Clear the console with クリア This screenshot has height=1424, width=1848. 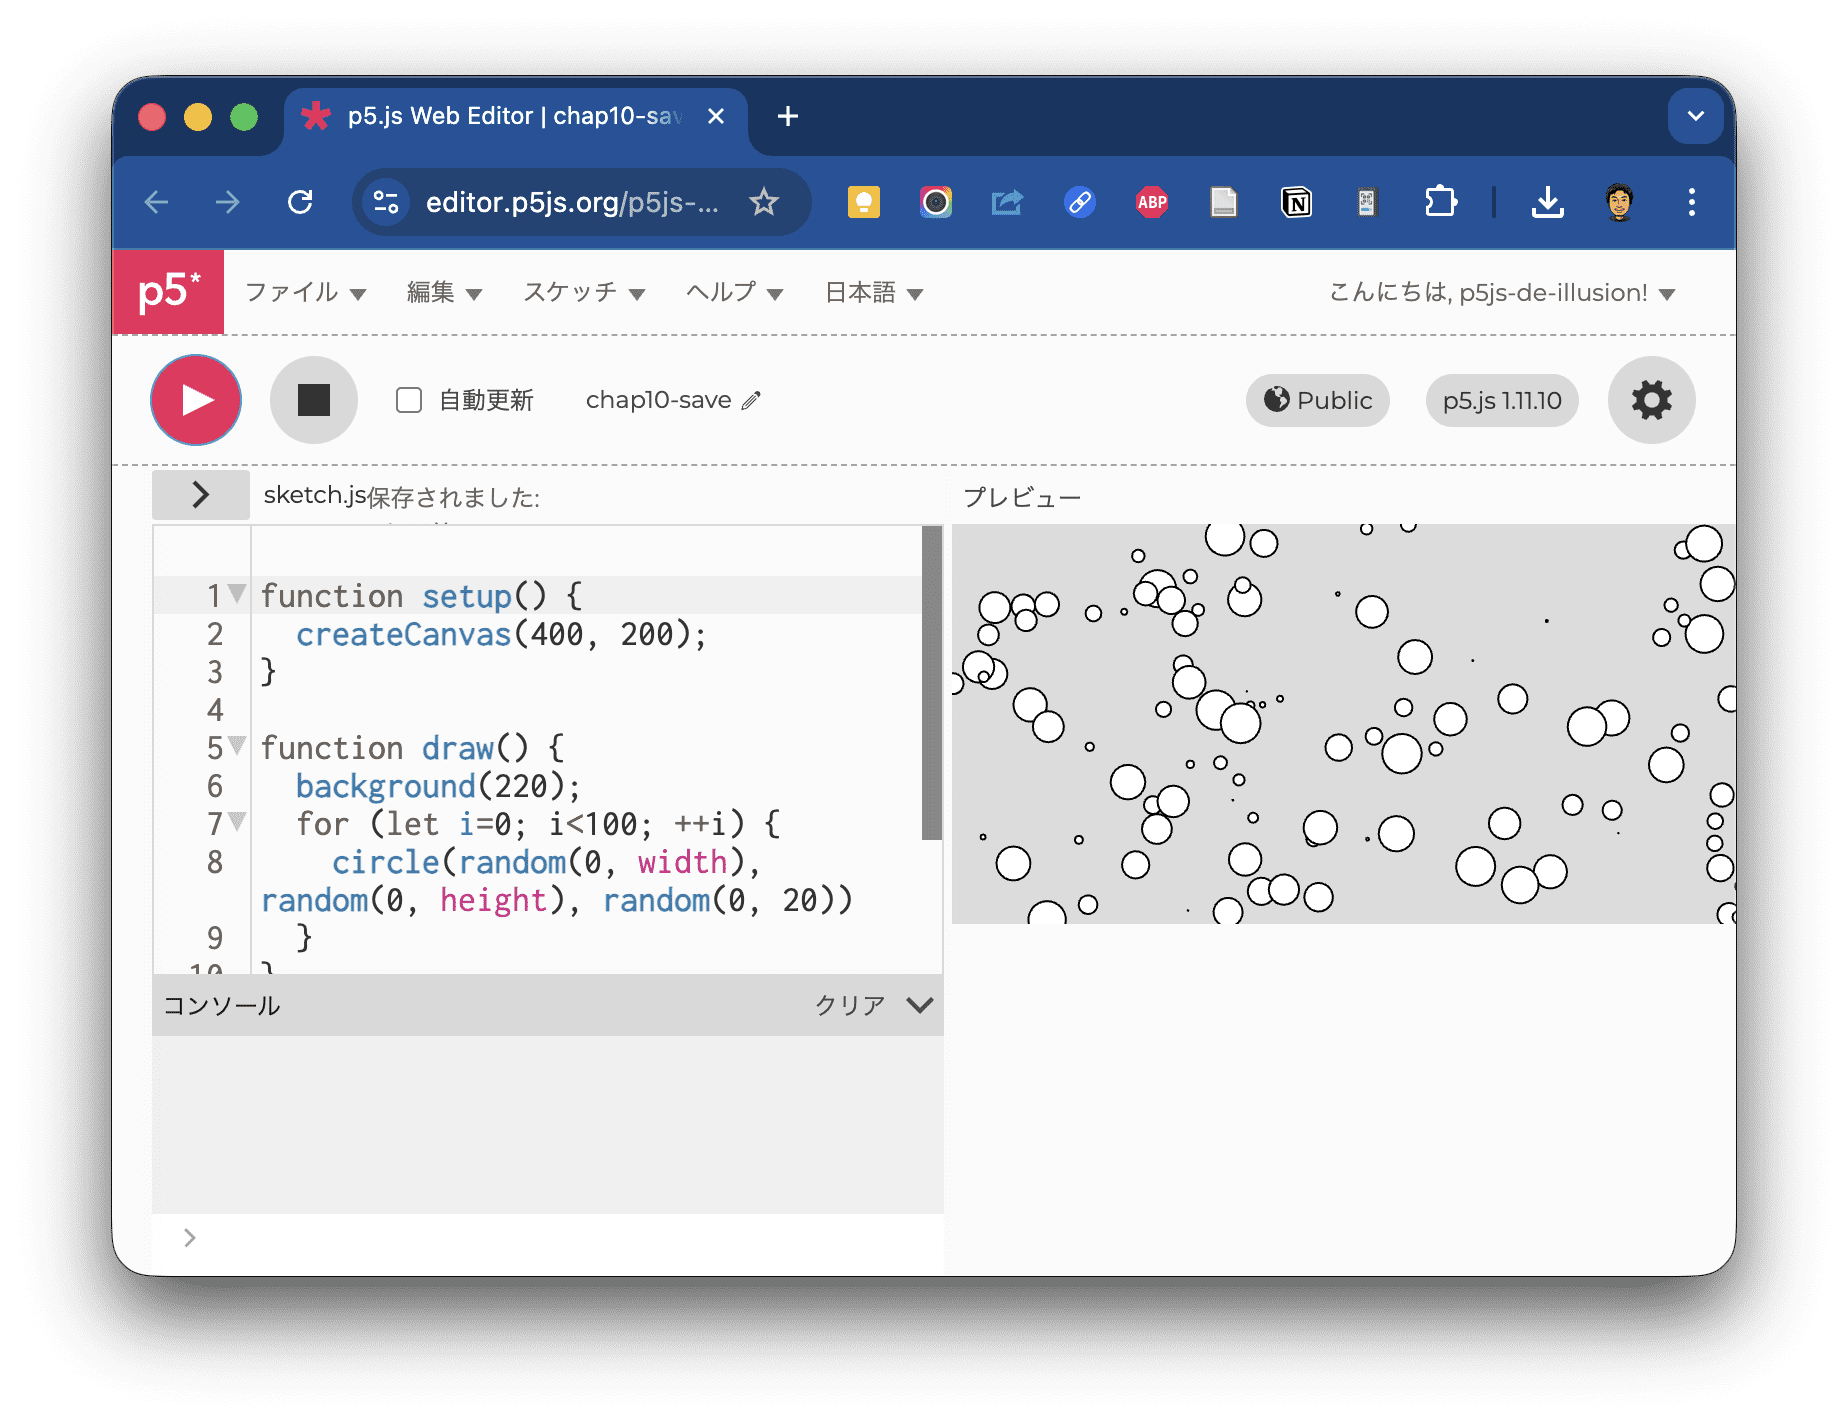click(x=849, y=1005)
